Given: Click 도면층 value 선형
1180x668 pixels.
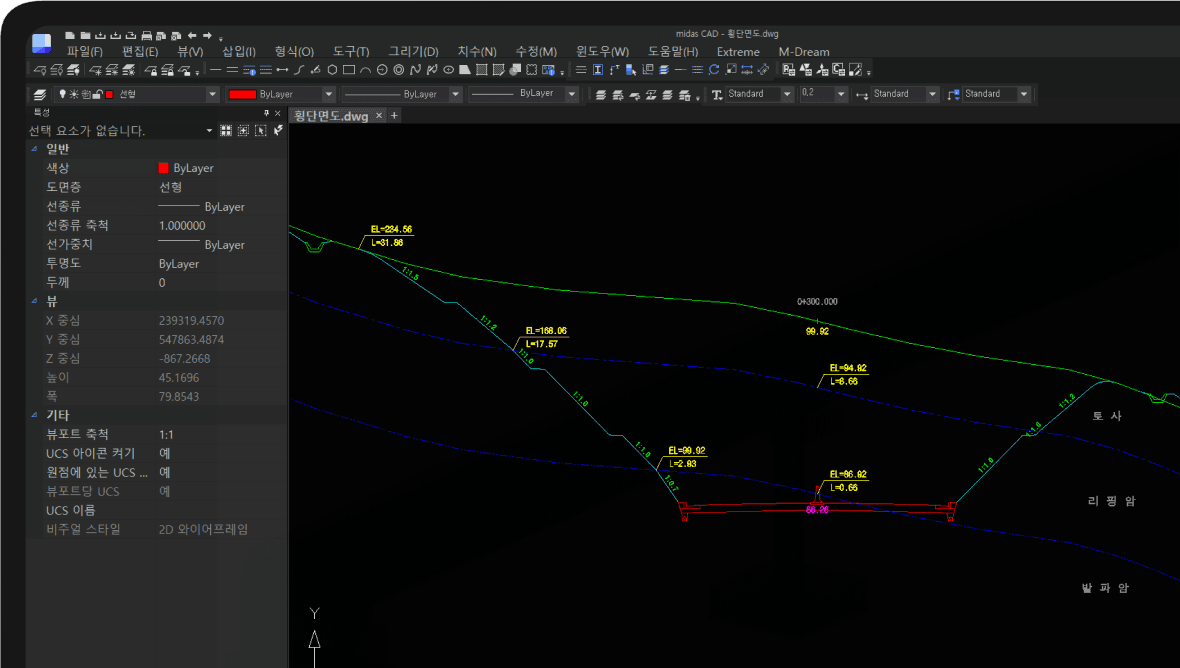Looking at the screenshot, I should 170,187.
